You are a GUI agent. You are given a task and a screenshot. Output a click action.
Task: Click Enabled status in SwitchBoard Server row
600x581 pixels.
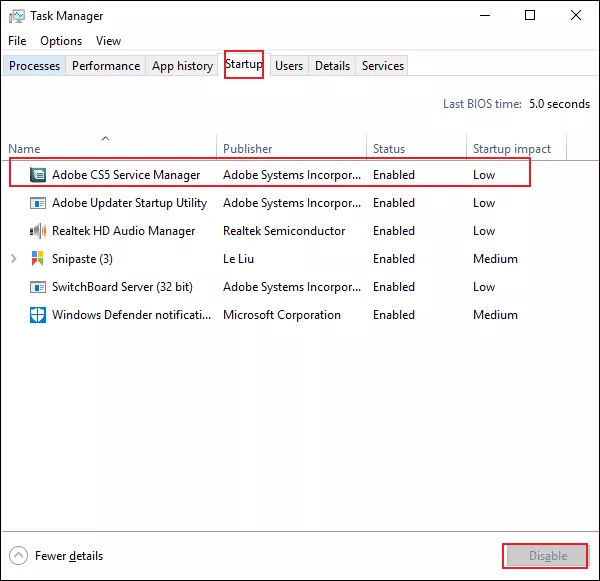(394, 287)
